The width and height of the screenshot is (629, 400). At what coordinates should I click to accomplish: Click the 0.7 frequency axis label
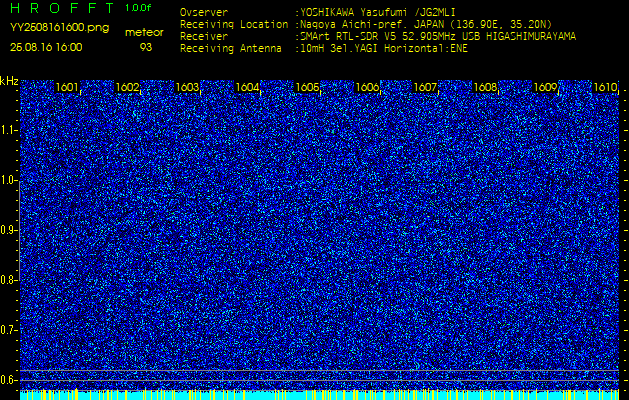coord(7,330)
